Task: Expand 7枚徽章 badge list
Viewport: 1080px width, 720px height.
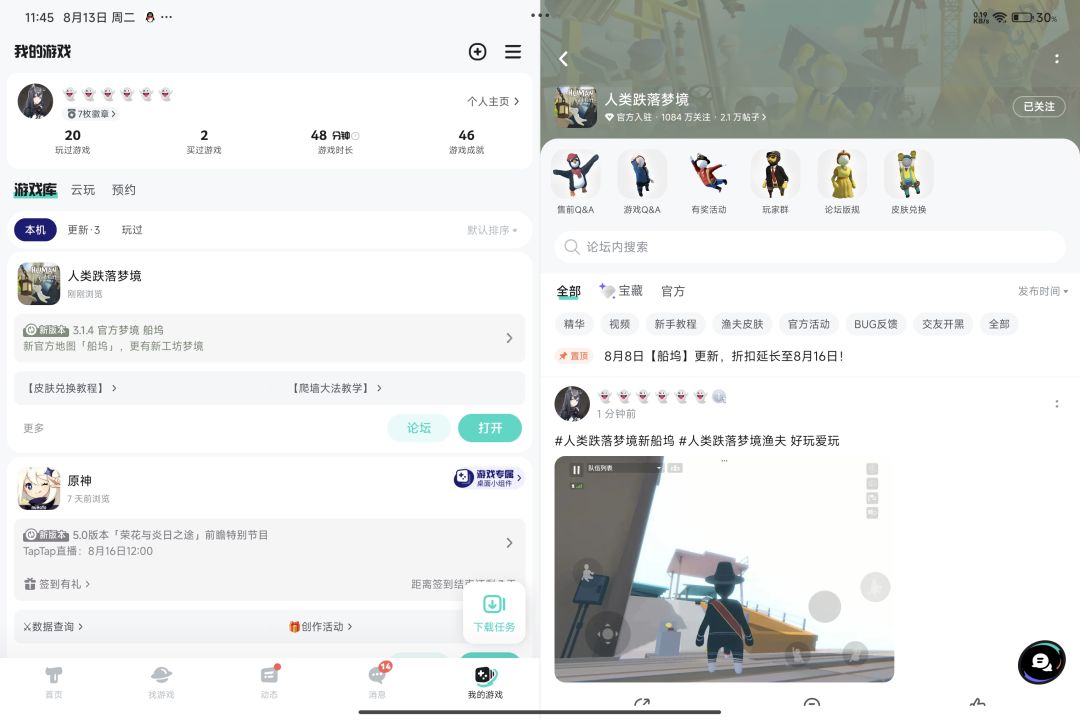Action: point(91,114)
